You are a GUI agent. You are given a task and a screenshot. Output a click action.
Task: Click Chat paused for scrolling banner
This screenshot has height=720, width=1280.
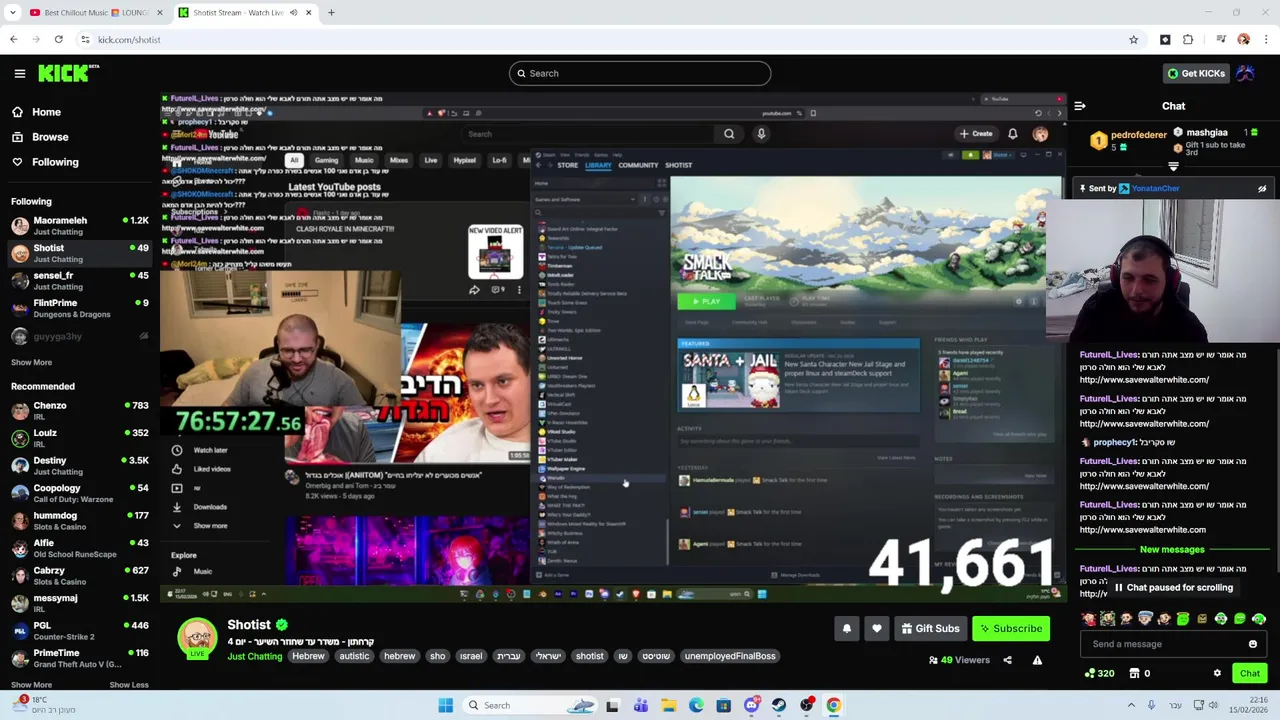[1172, 588]
